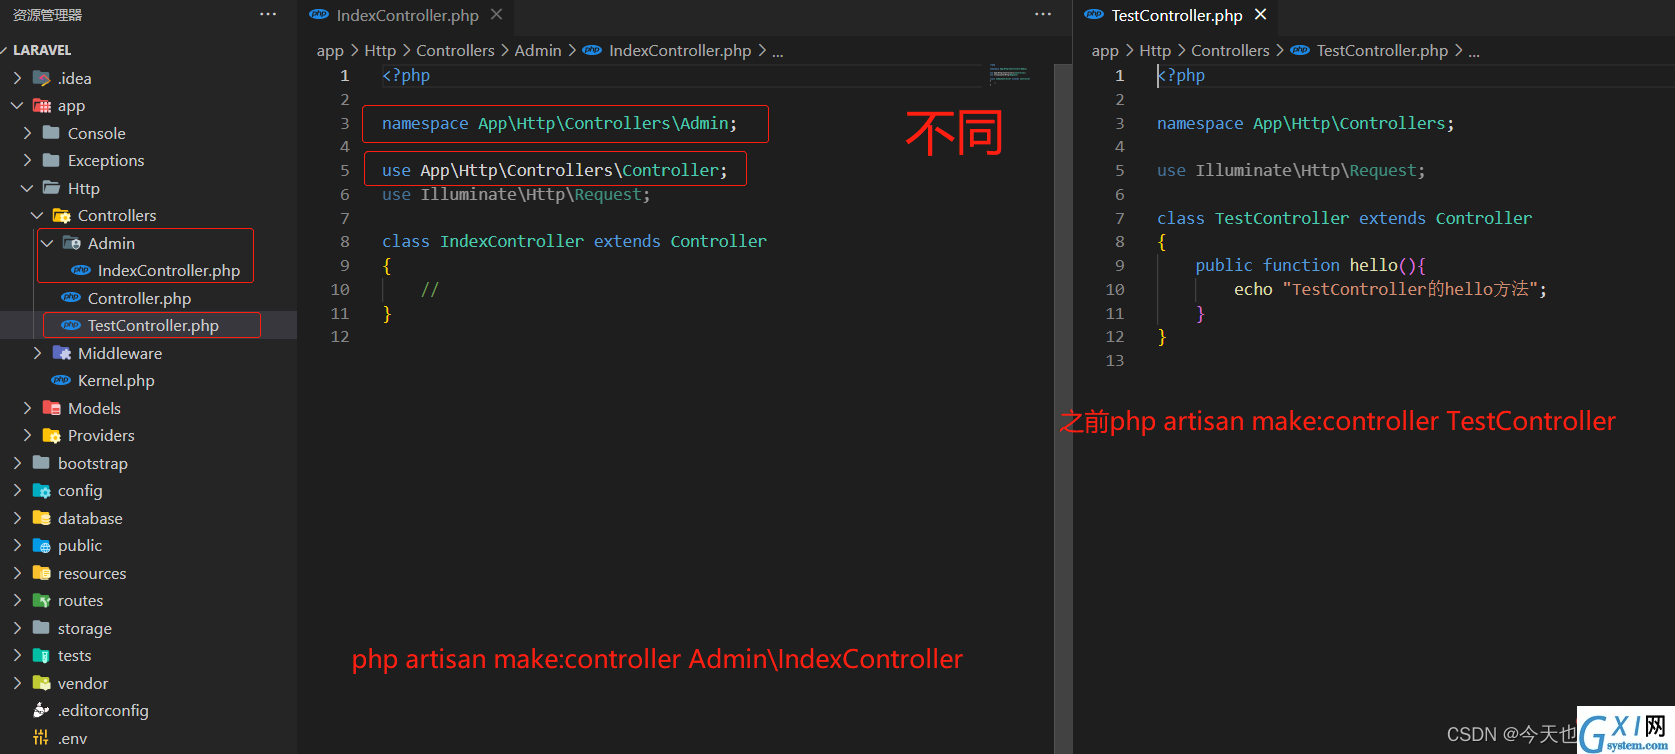The height and width of the screenshot is (754, 1675).
Task: Click the 'hello' function name in TestController
Action: [1373, 265]
